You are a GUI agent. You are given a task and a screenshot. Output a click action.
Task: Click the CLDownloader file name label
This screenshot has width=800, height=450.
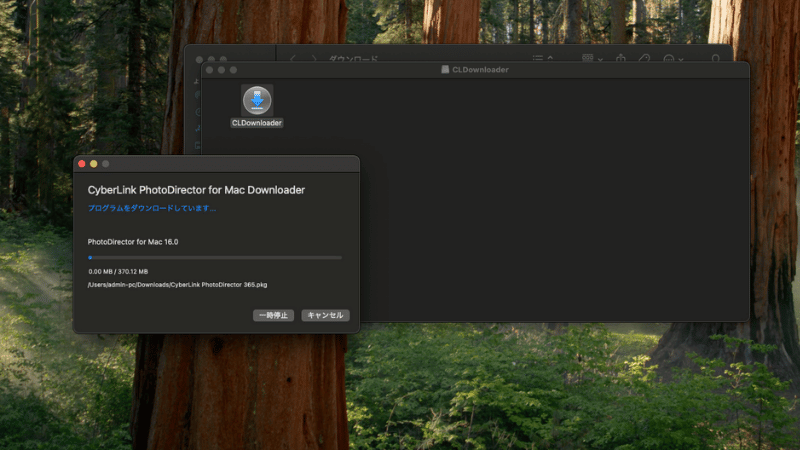coord(257,123)
